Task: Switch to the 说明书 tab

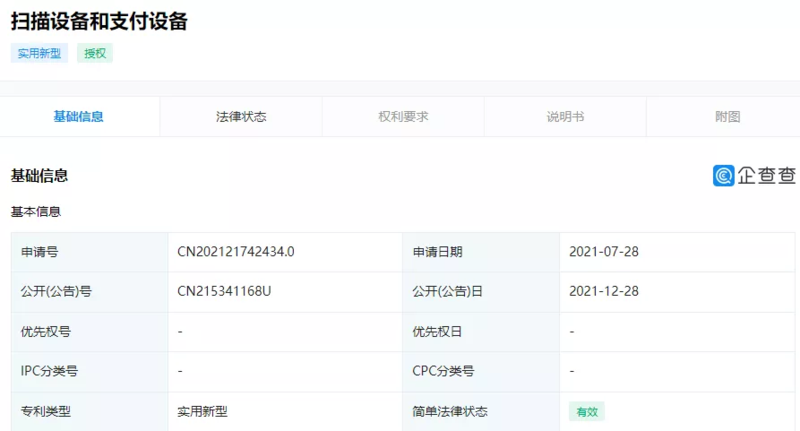Action: coord(565,117)
